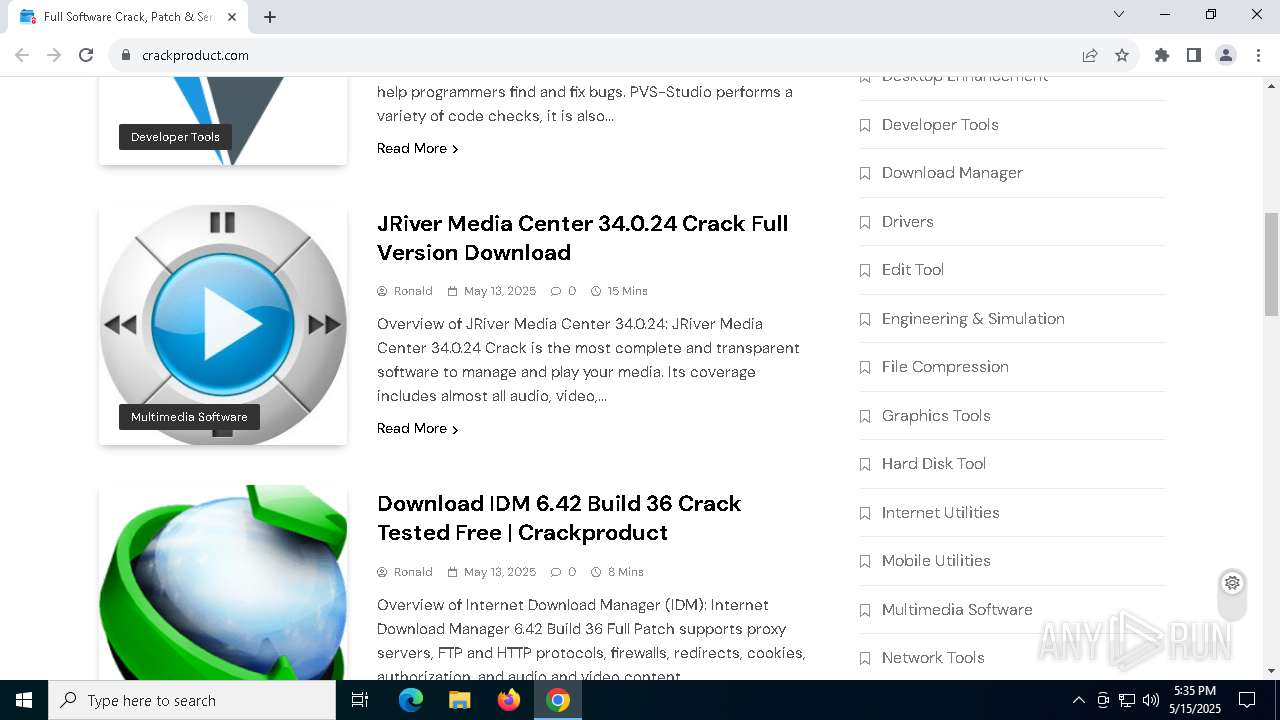Click May 13, 2025 date on JRiver post
1280x720 pixels.
point(499,291)
